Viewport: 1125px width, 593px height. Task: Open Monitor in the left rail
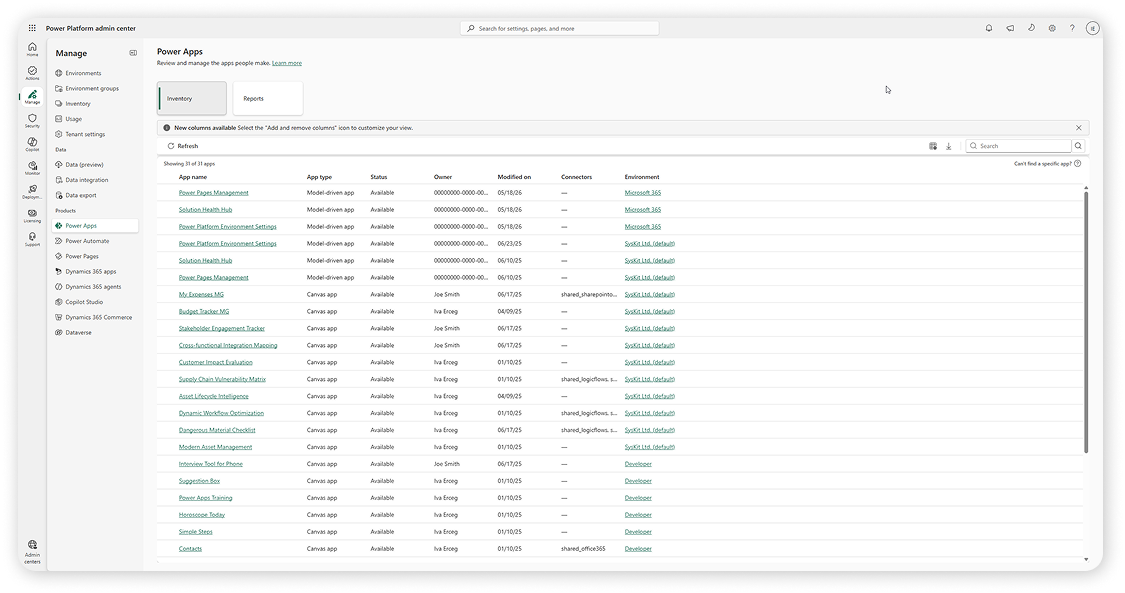pyautogui.click(x=32, y=168)
